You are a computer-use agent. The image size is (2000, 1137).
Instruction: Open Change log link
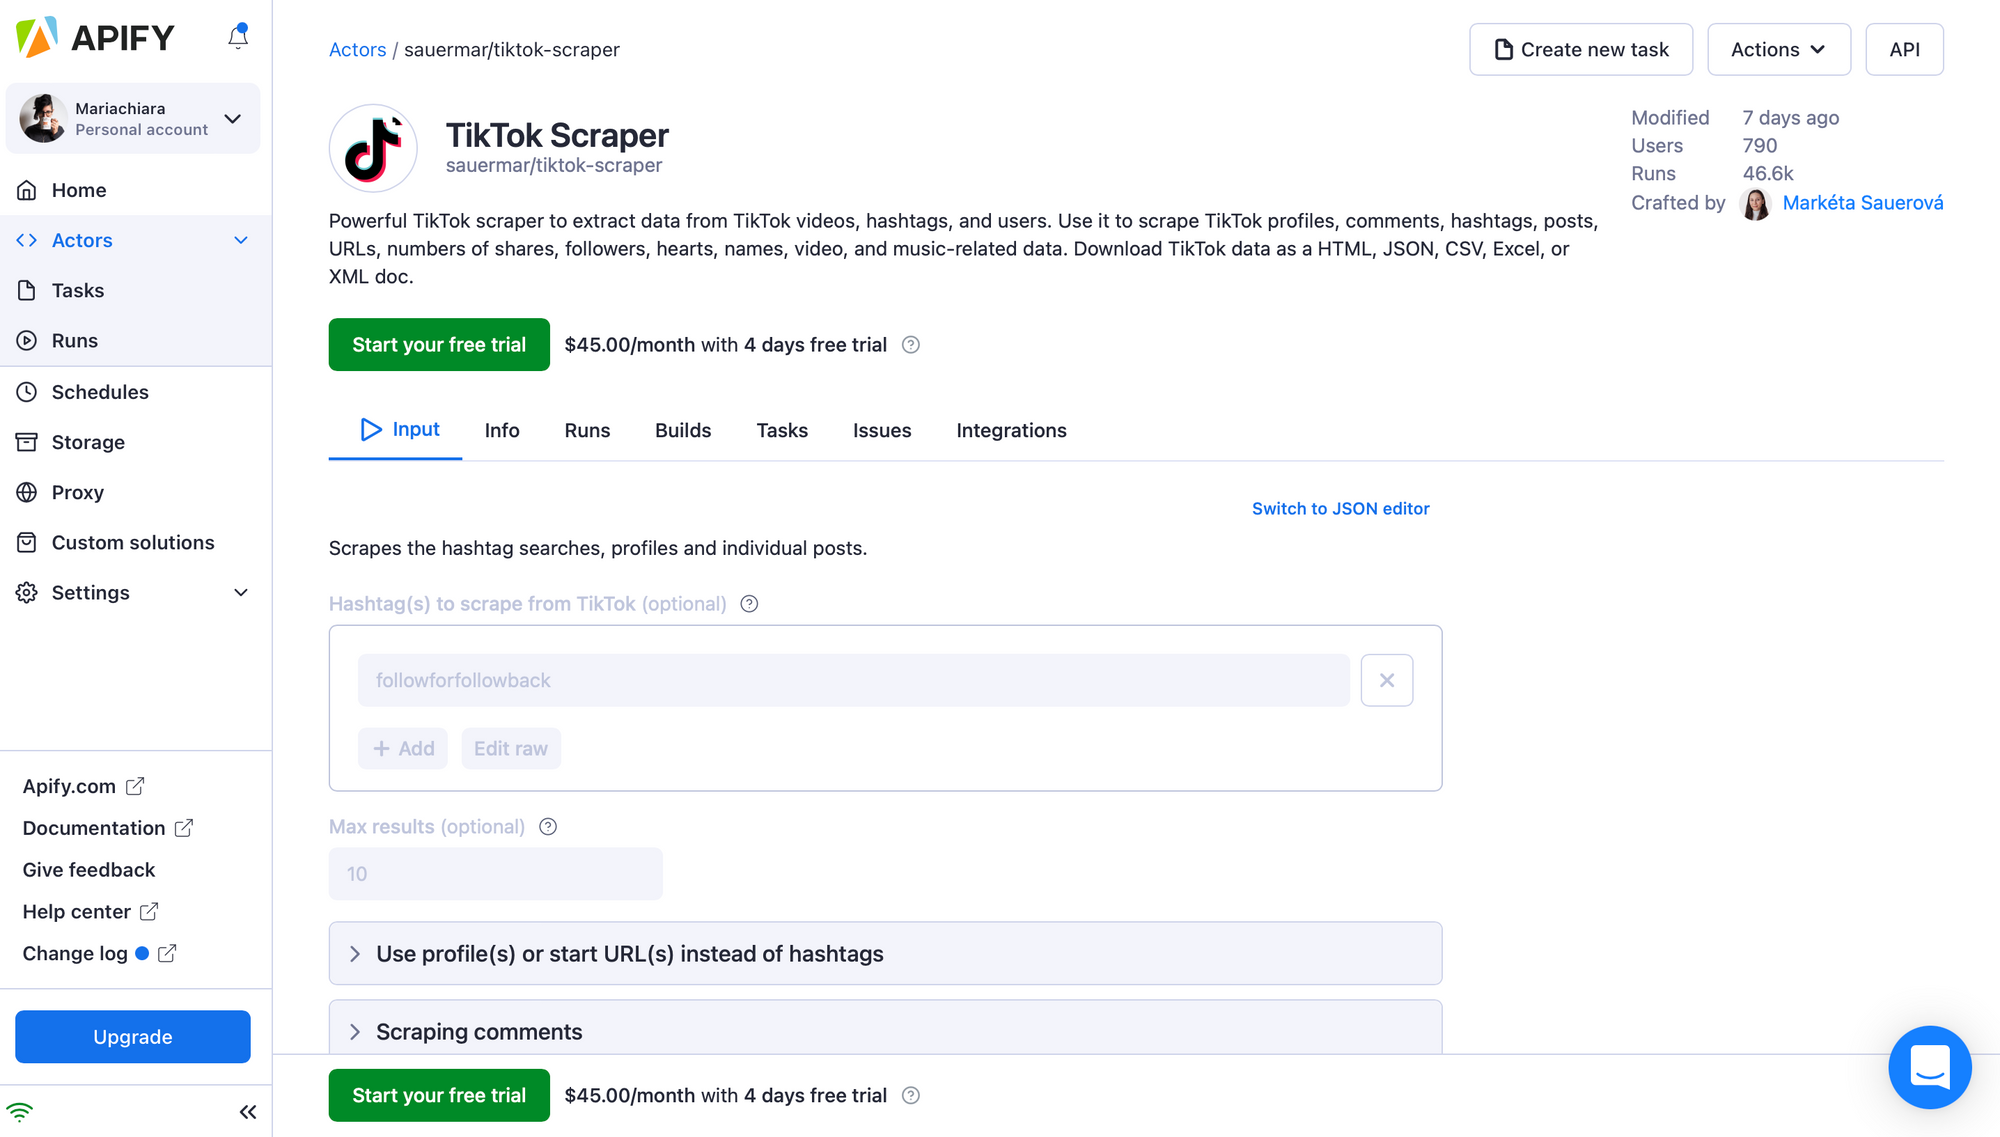(99, 954)
